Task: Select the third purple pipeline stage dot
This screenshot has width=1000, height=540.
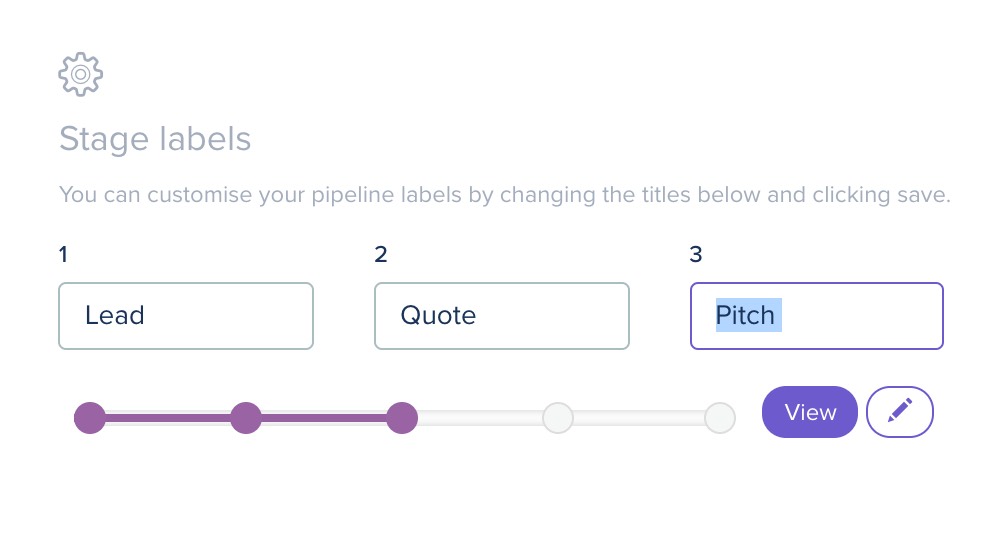Action: coord(402,418)
